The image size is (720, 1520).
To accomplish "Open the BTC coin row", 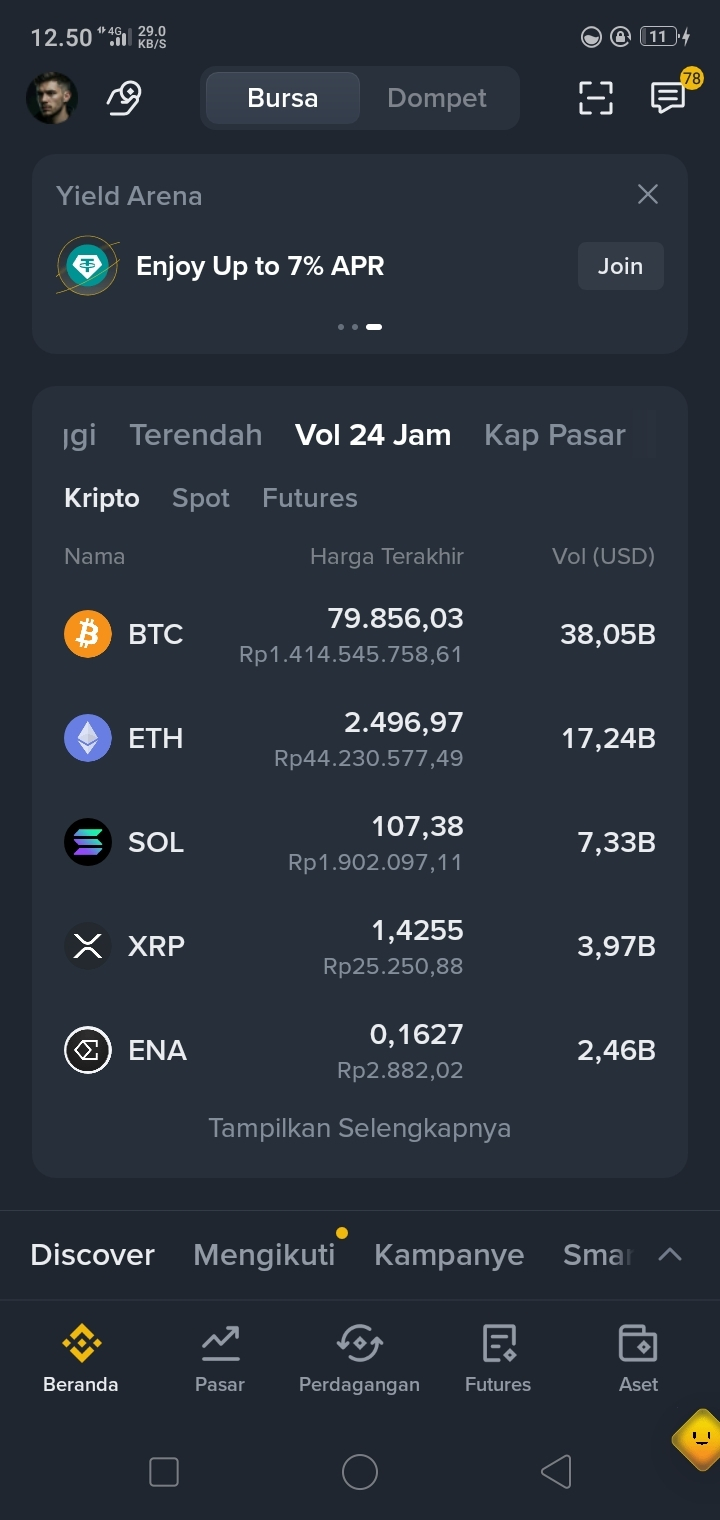I will click(x=360, y=634).
